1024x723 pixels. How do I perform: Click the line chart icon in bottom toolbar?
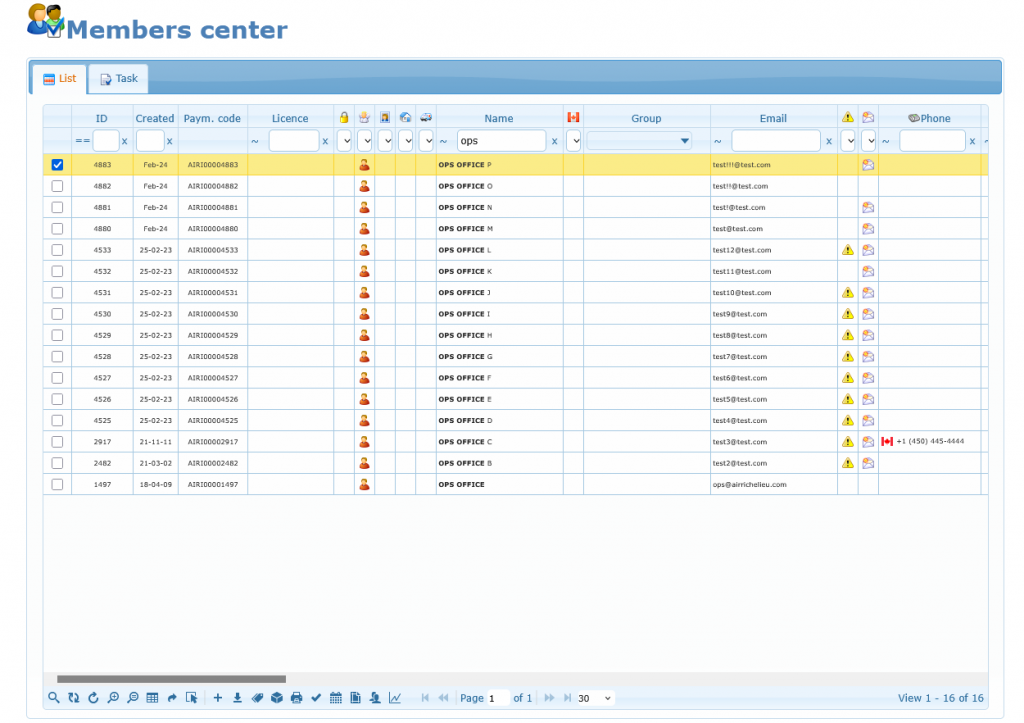(x=395, y=698)
